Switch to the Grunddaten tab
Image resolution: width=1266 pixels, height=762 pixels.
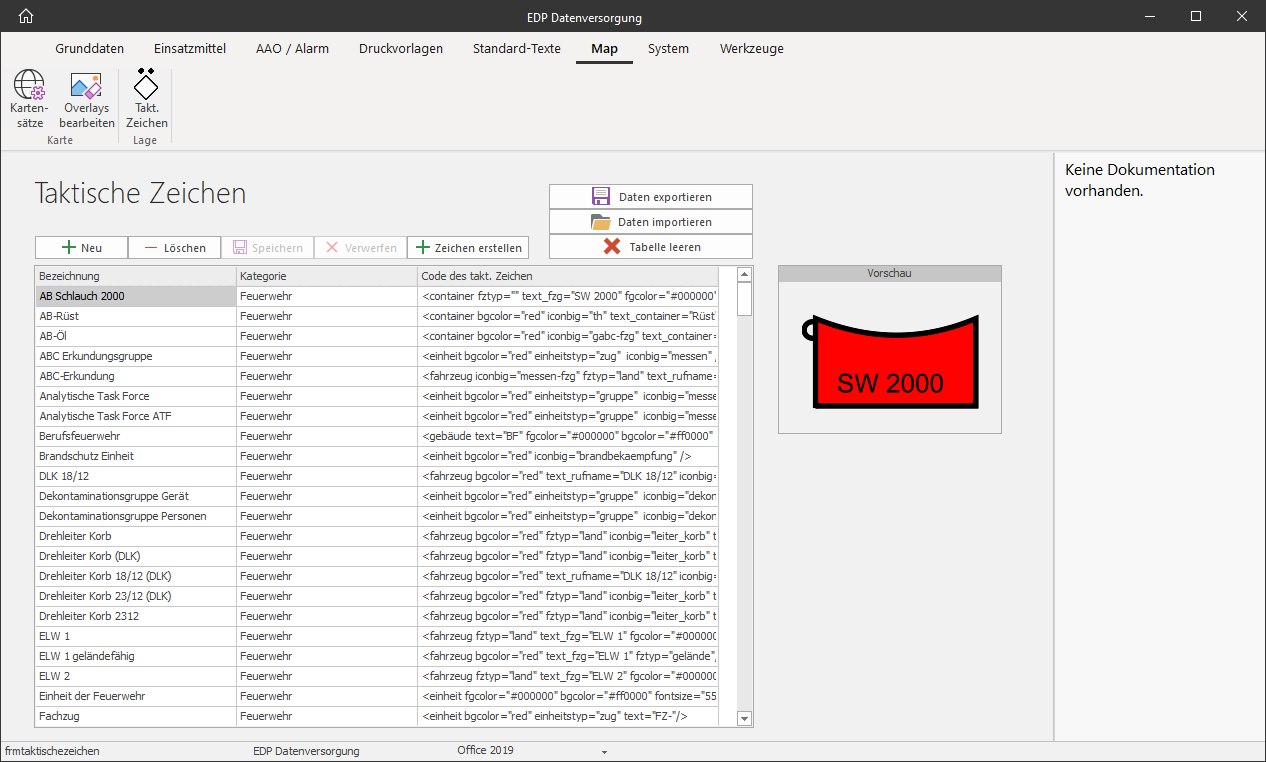(x=90, y=48)
